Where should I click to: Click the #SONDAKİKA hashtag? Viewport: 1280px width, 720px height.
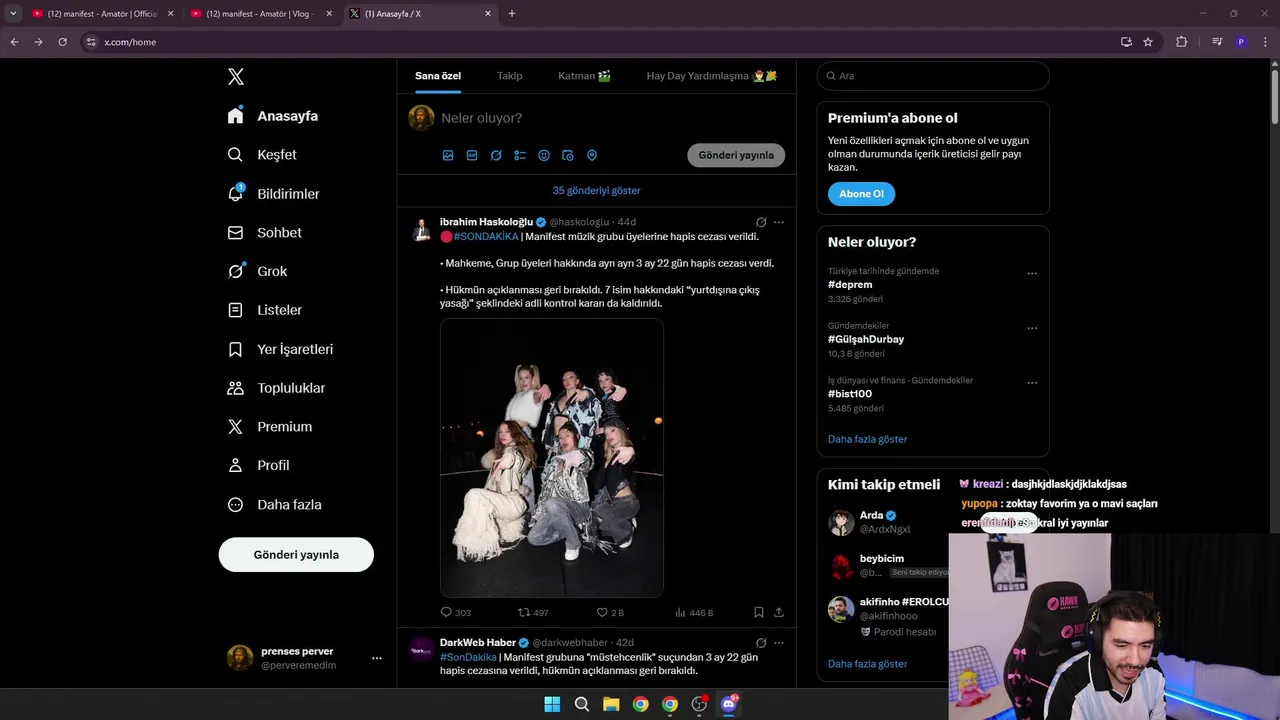pyautogui.click(x=486, y=237)
